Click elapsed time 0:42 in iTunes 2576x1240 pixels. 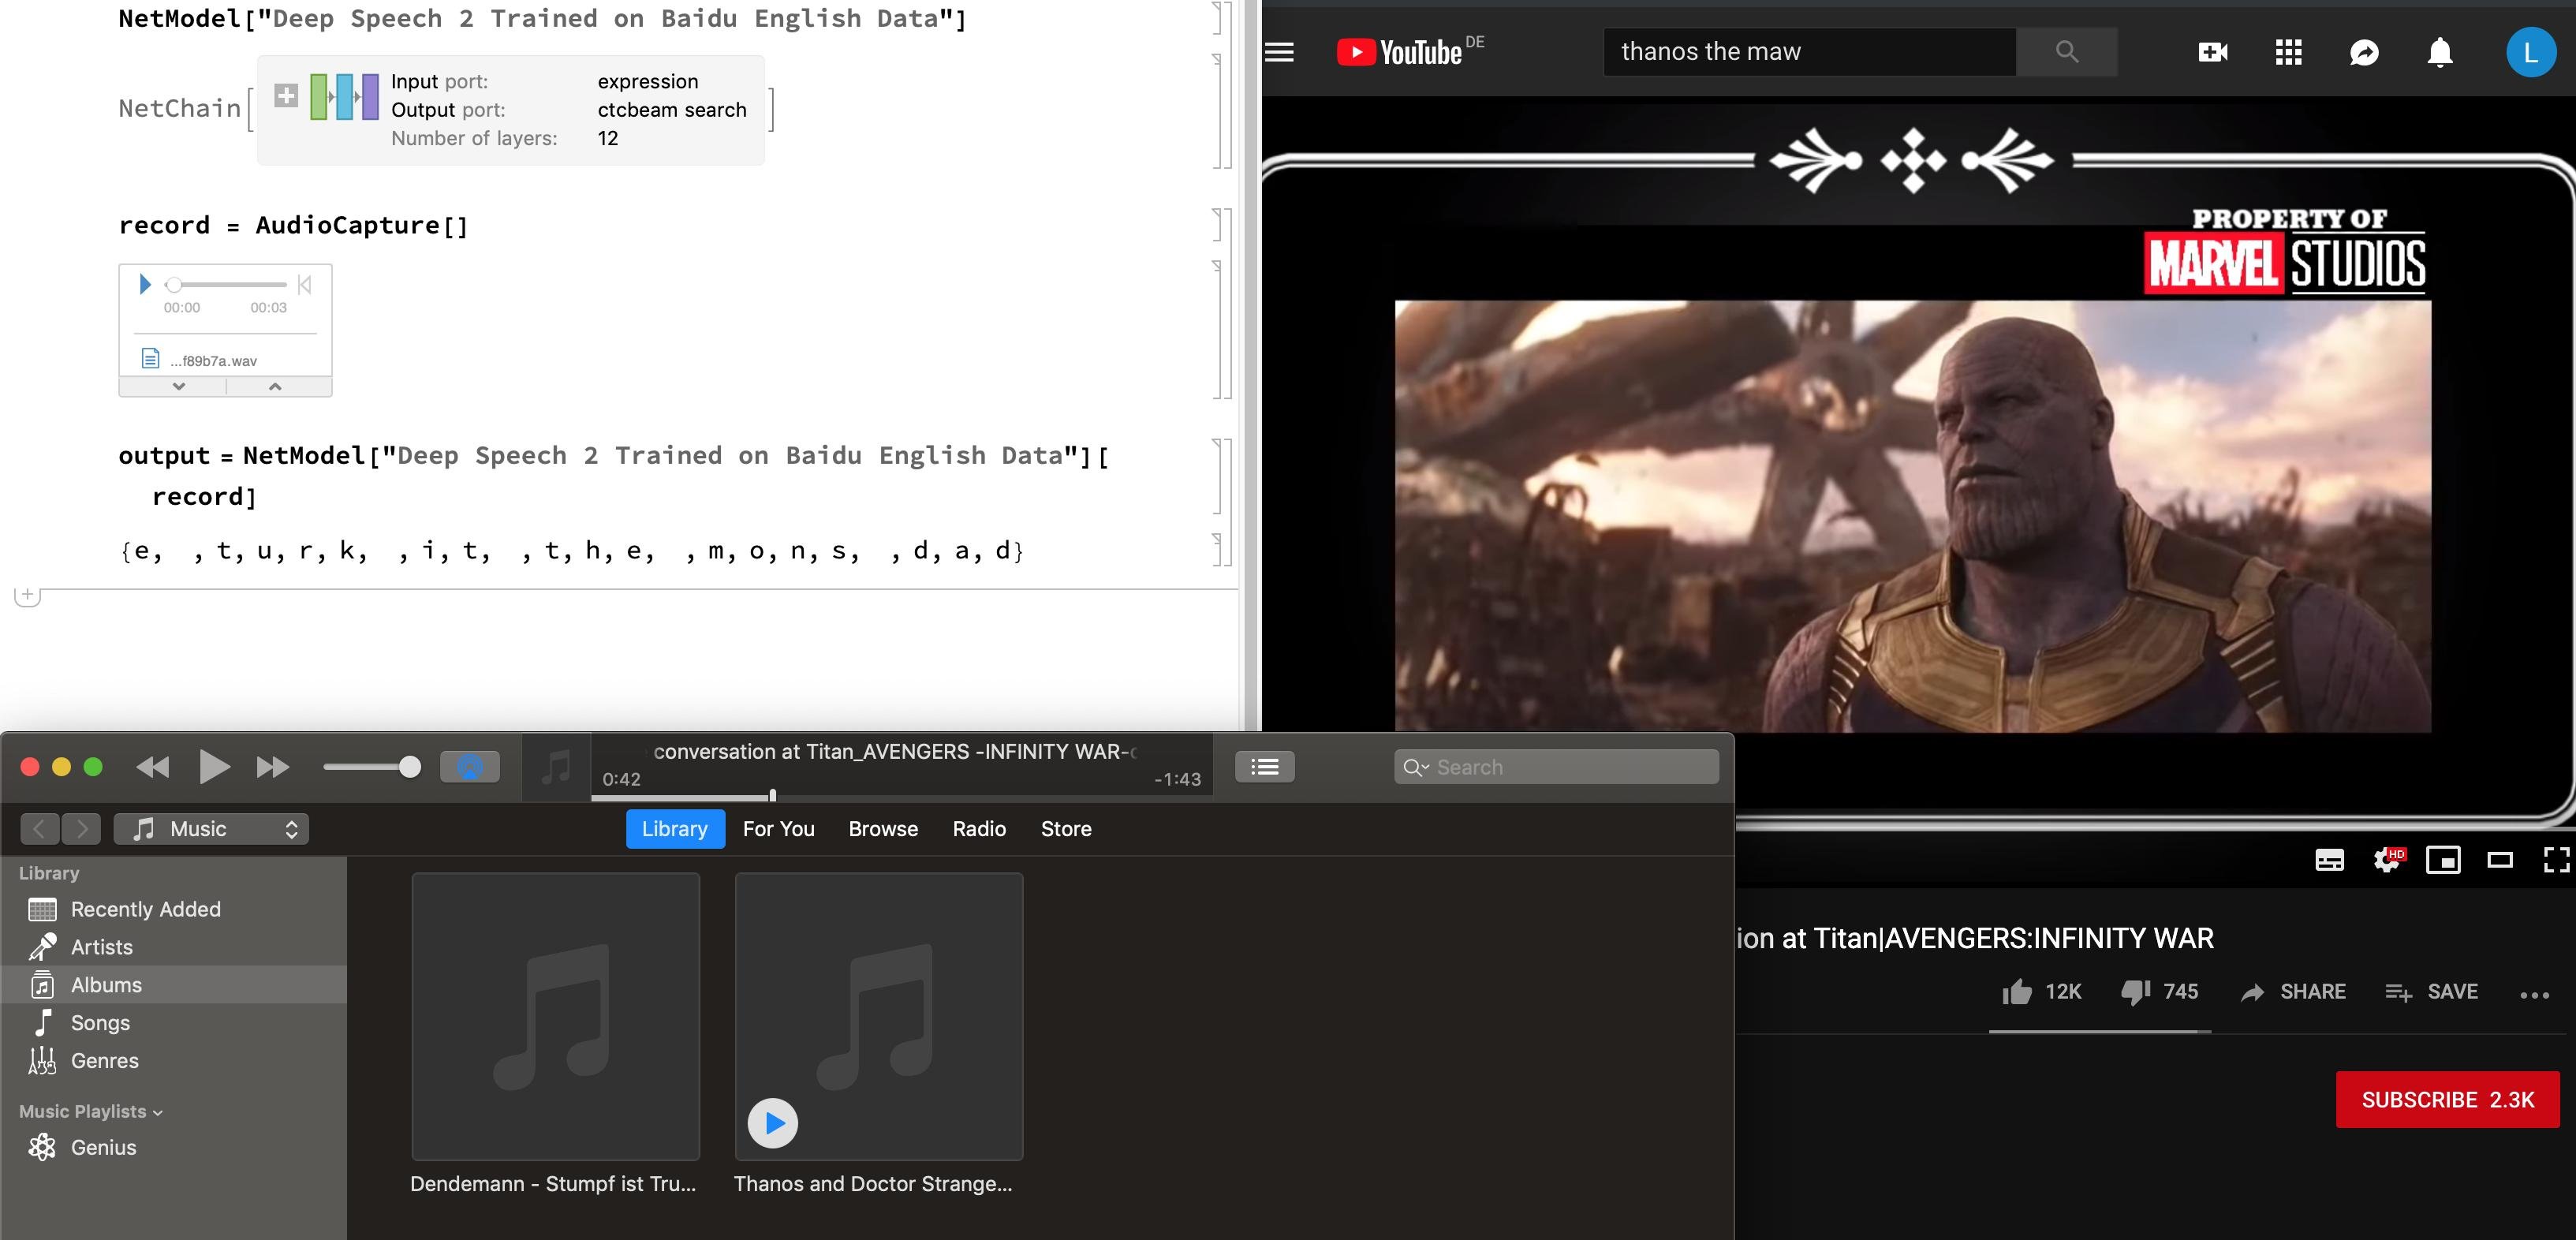tap(621, 779)
